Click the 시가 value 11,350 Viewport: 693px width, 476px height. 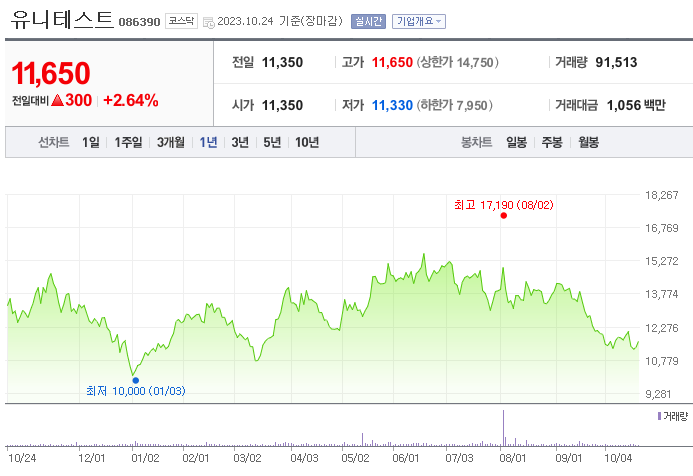pyautogui.click(x=282, y=105)
